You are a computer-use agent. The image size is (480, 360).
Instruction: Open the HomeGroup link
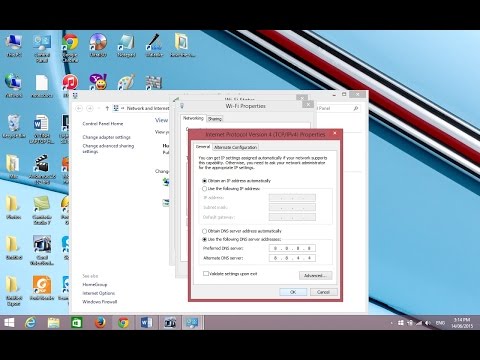click(x=95, y=285)
